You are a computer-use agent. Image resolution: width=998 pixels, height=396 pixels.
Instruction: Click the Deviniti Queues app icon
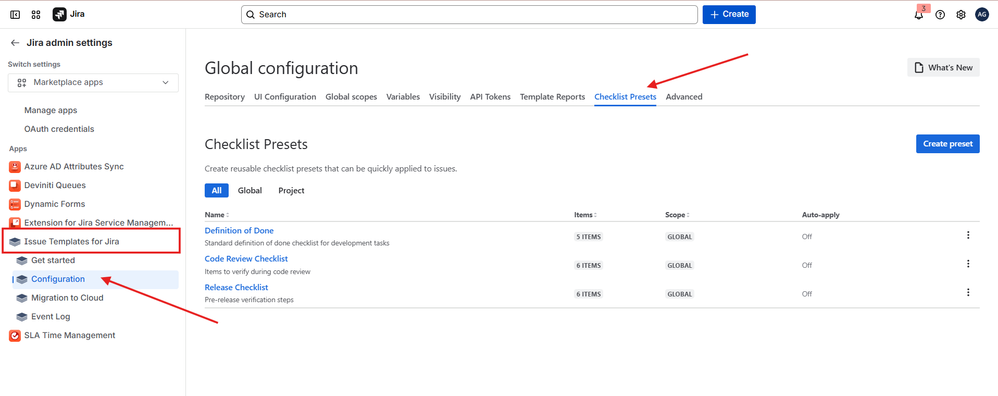(x=15, y=185)
